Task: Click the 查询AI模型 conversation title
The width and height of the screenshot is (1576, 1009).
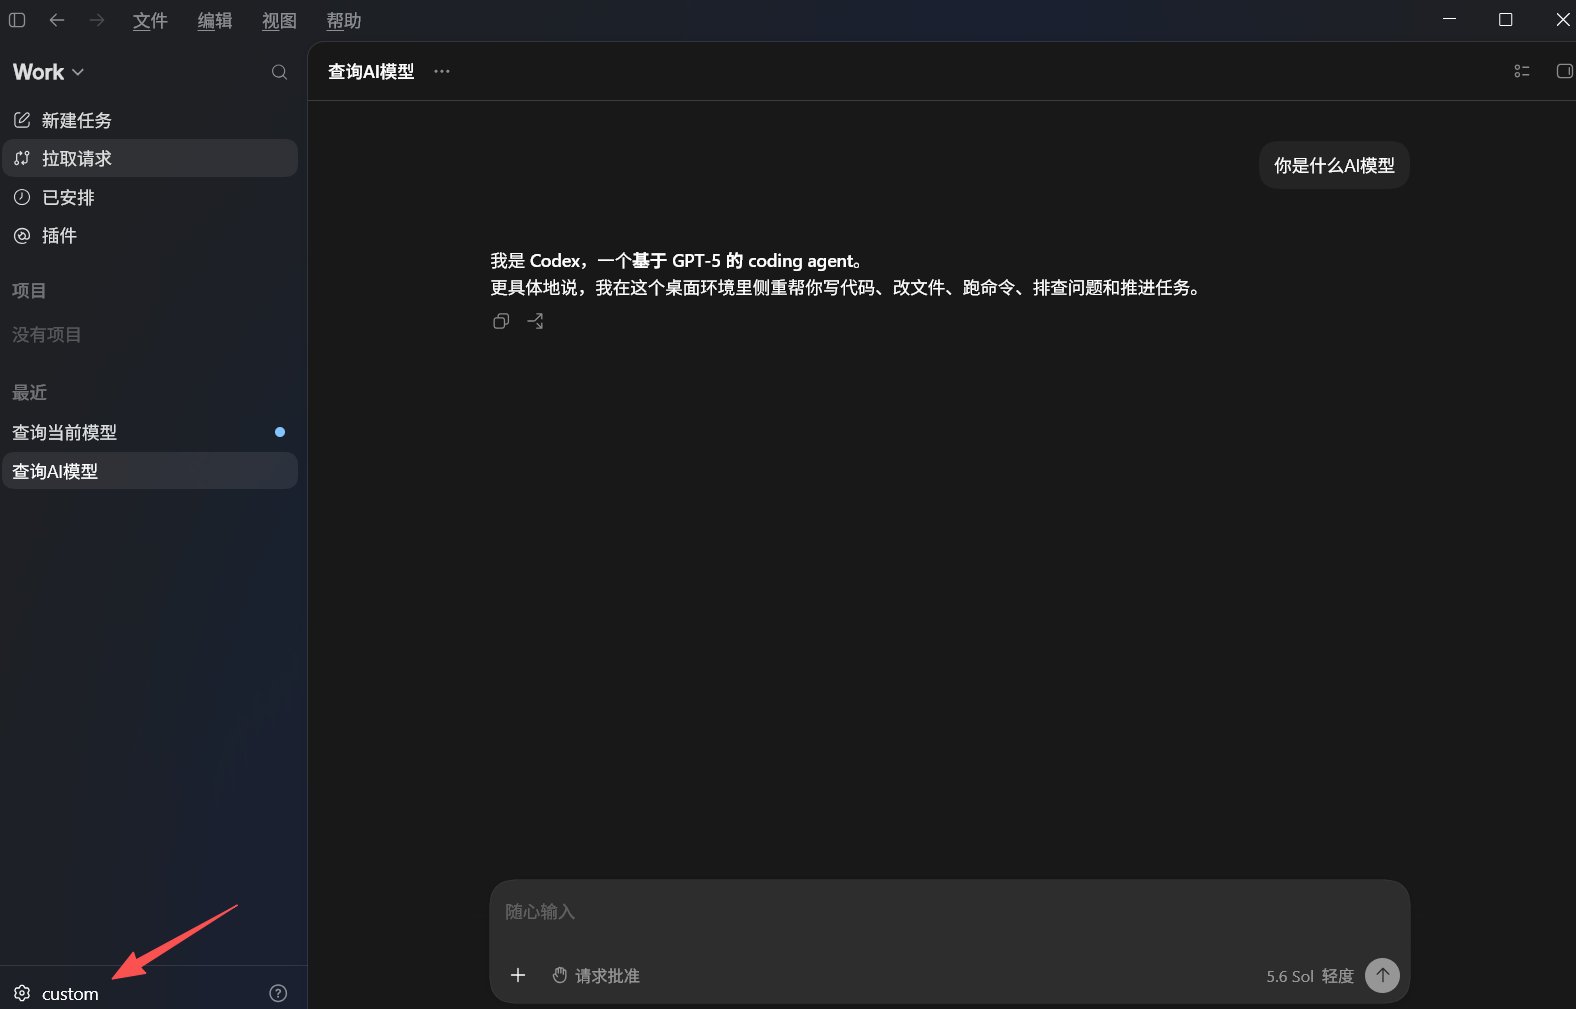Action: [x=371, y=72]
